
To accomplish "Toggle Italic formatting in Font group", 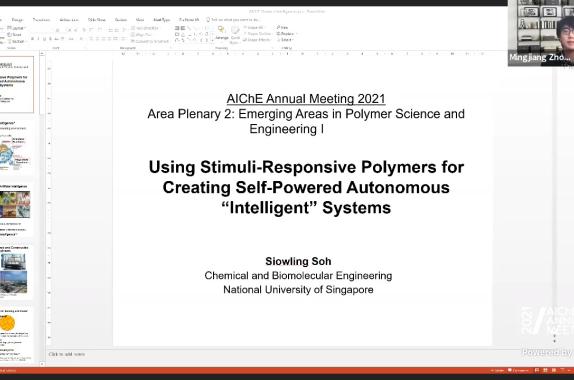I will tap(38, 39).
